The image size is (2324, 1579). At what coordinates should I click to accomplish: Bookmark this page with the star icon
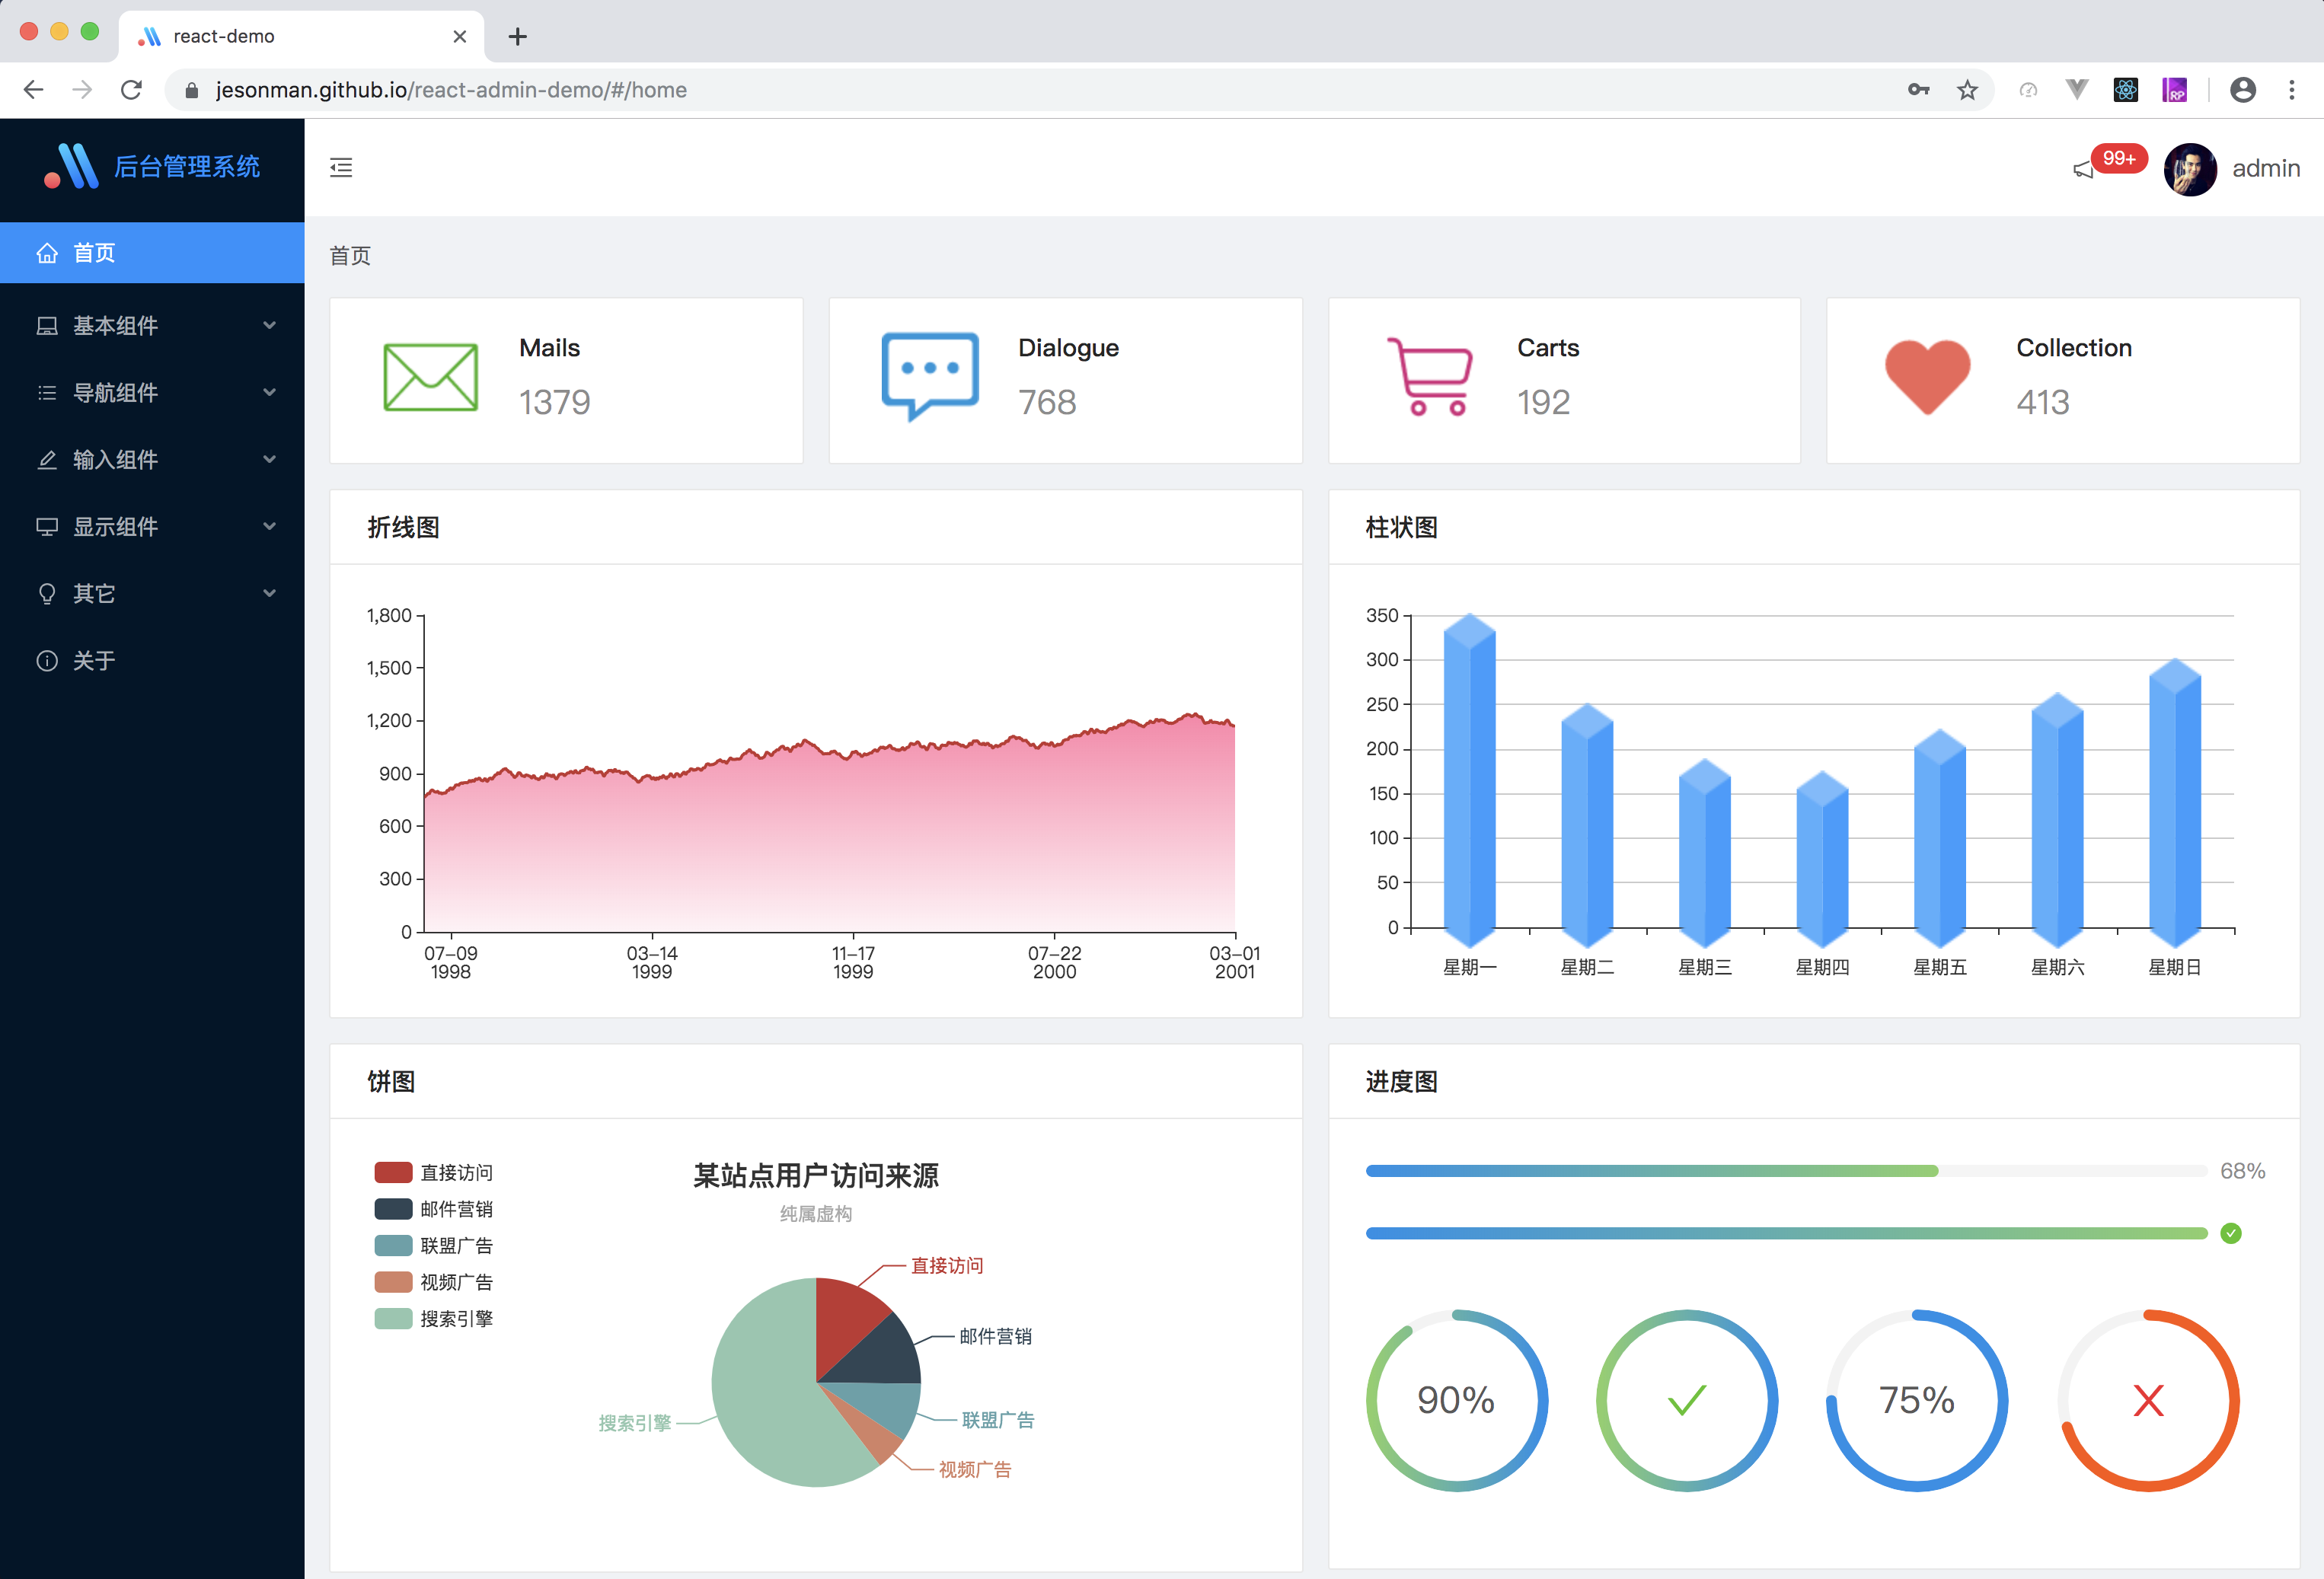[x=1967, y=90]
